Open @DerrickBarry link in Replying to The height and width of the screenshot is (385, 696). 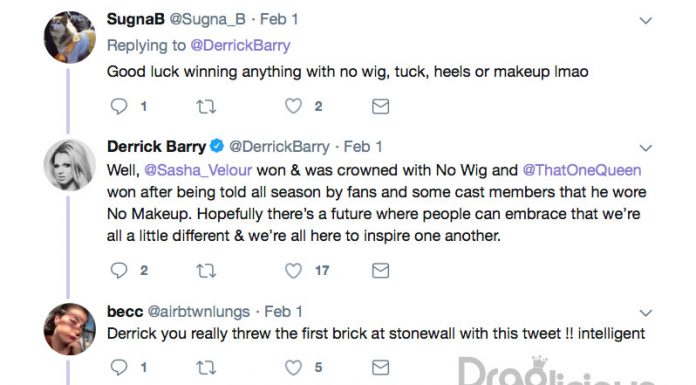[x=240, y=45]
